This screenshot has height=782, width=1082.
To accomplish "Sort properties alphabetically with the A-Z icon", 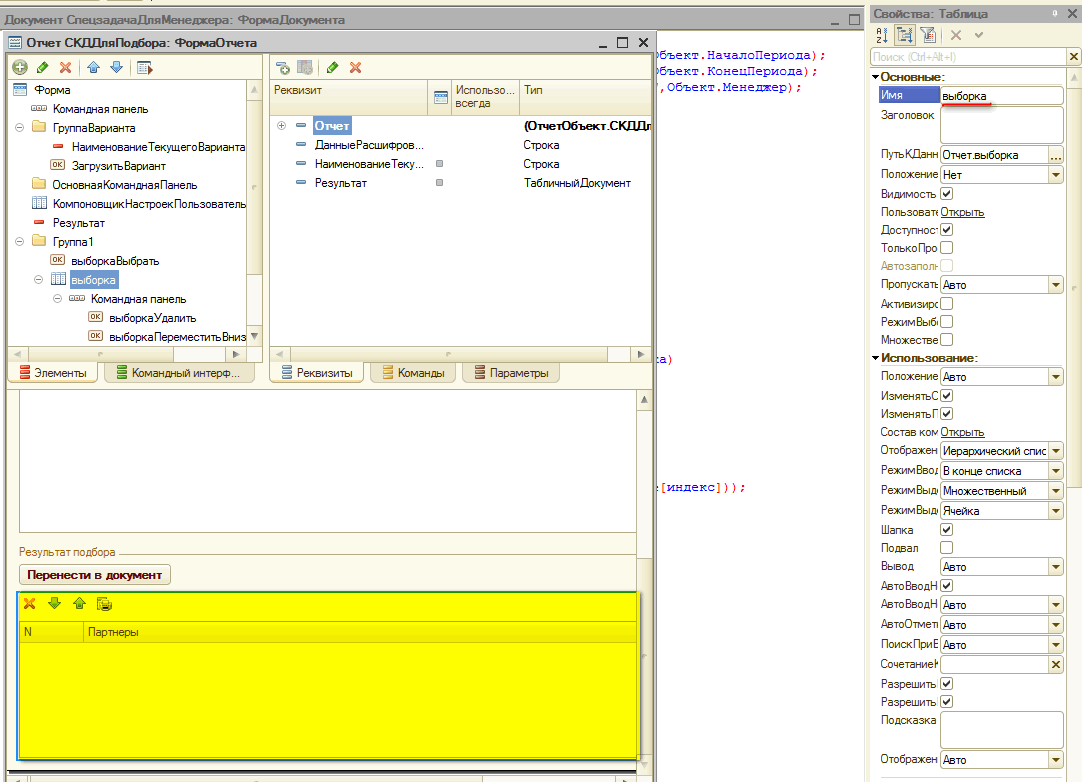I will pos(882,35).
